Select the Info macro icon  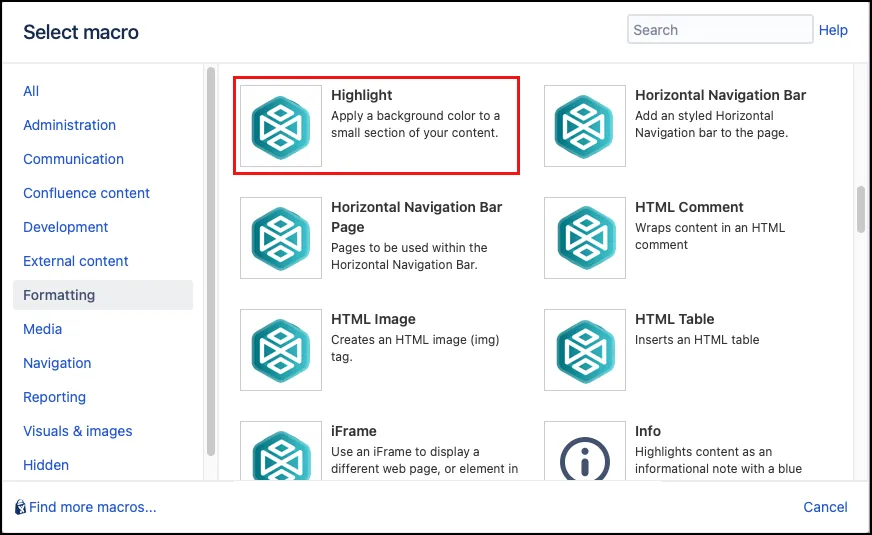click(x=584, y=451)
